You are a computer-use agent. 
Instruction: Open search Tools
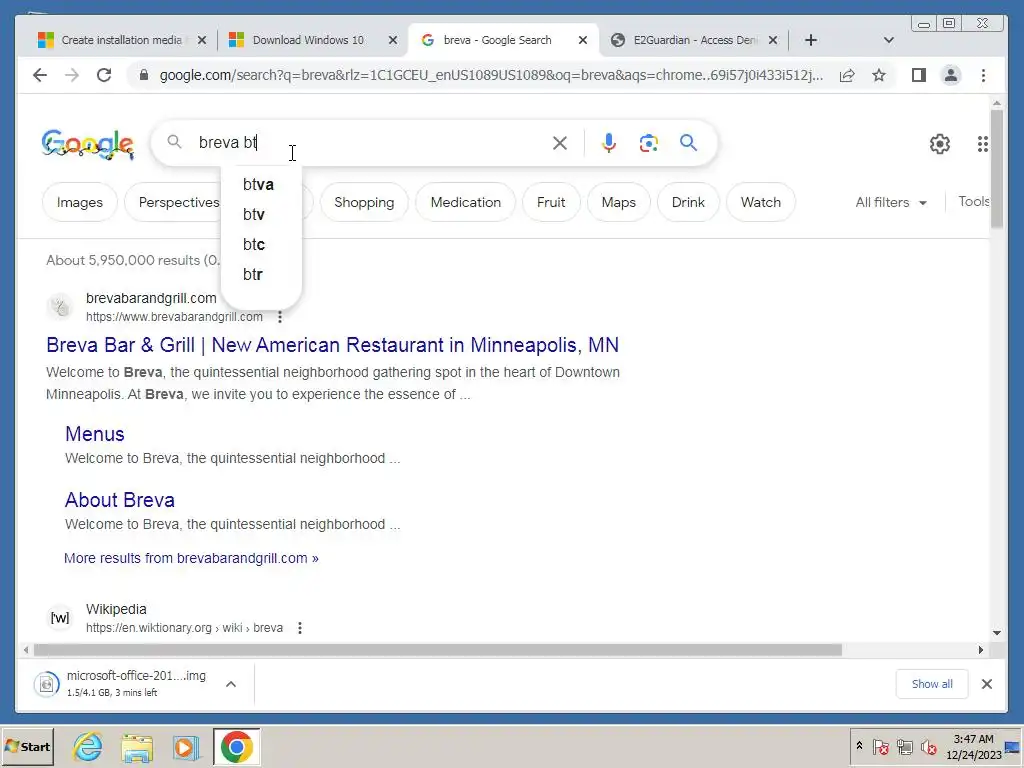click(x=973, y=202)
